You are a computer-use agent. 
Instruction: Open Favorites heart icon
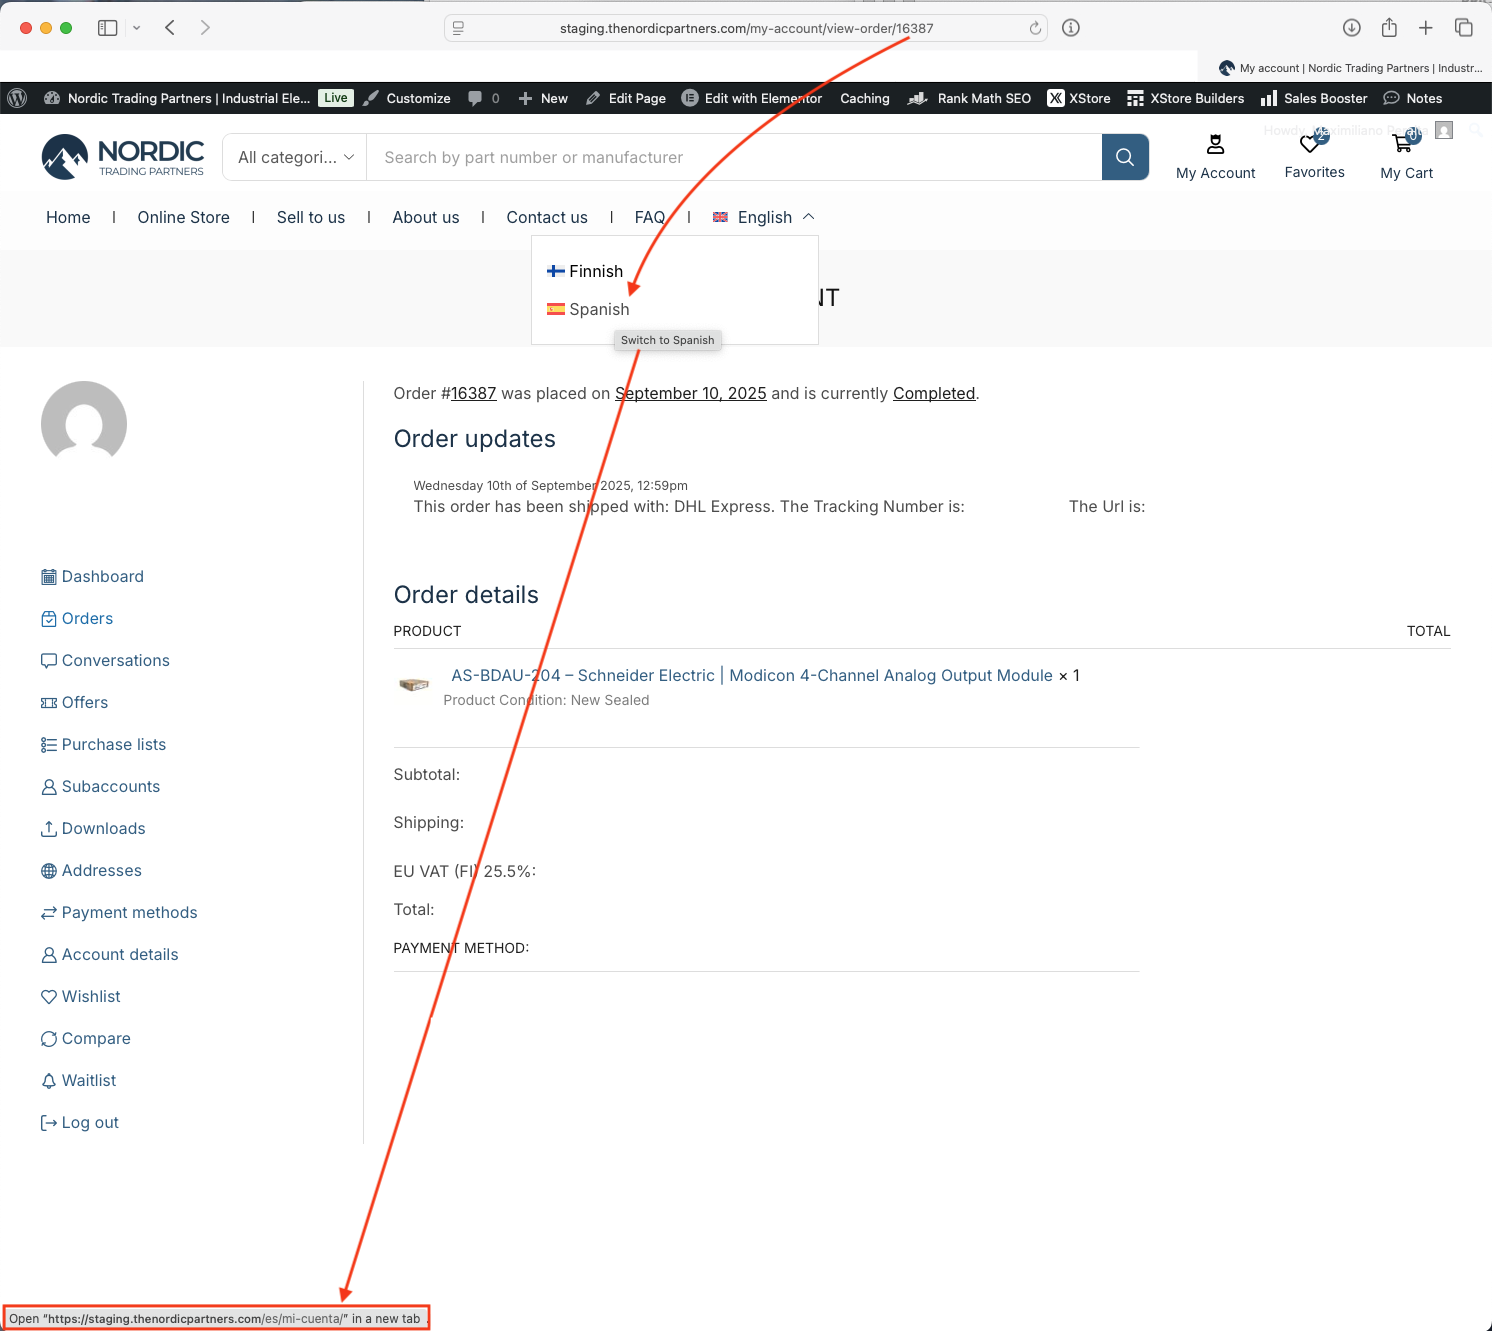point(1312,144)
